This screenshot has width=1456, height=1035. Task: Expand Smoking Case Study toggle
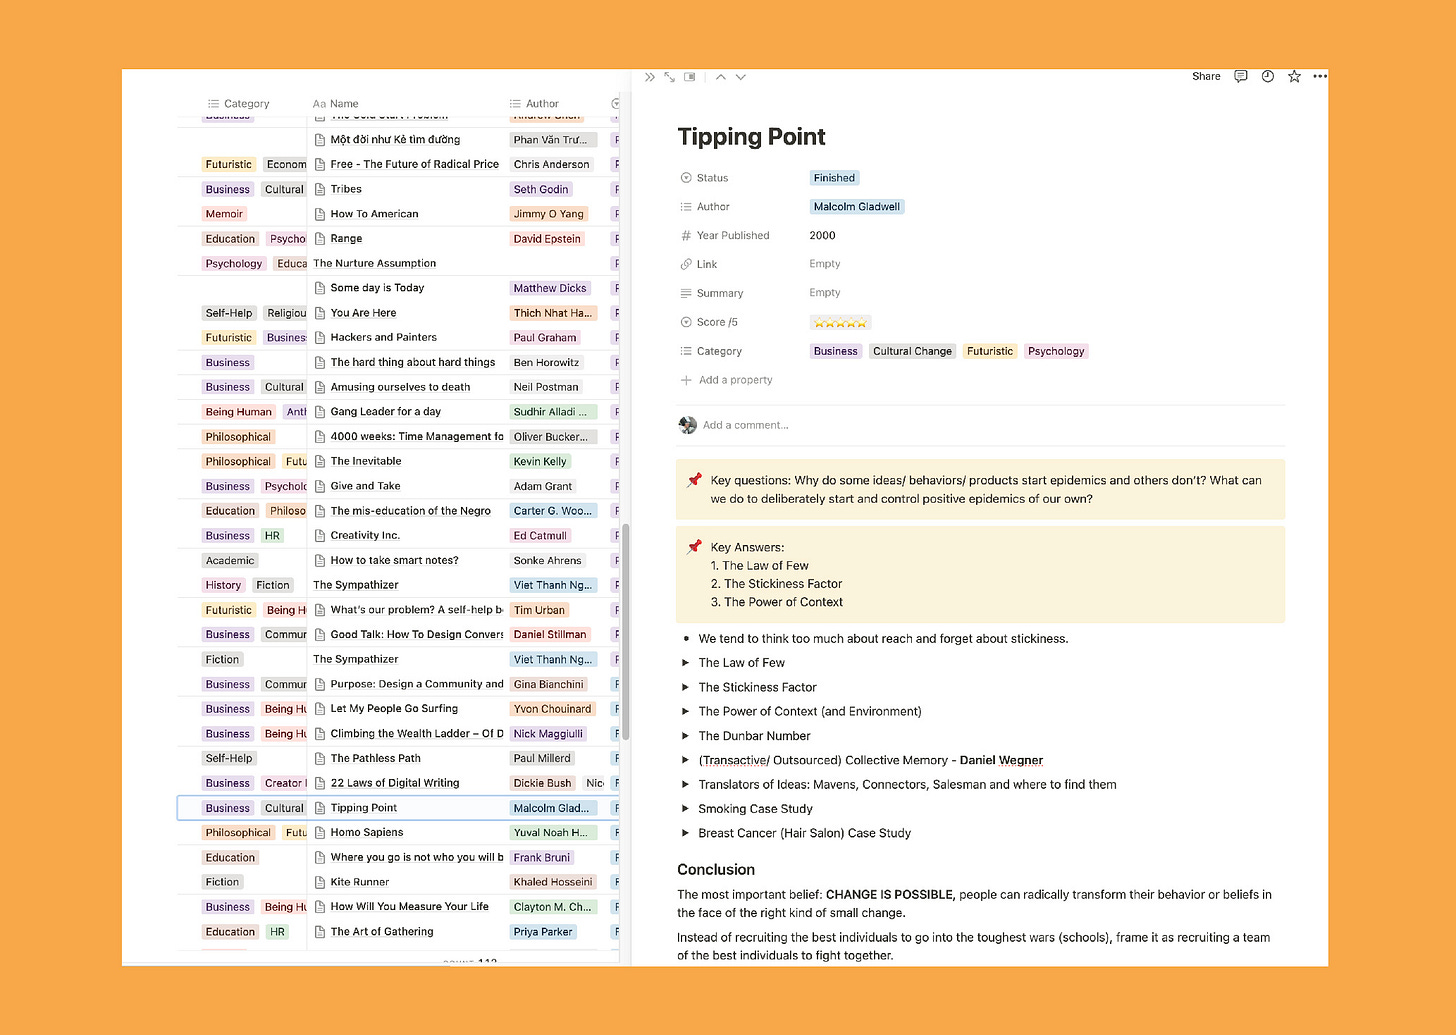click(685, 809)
